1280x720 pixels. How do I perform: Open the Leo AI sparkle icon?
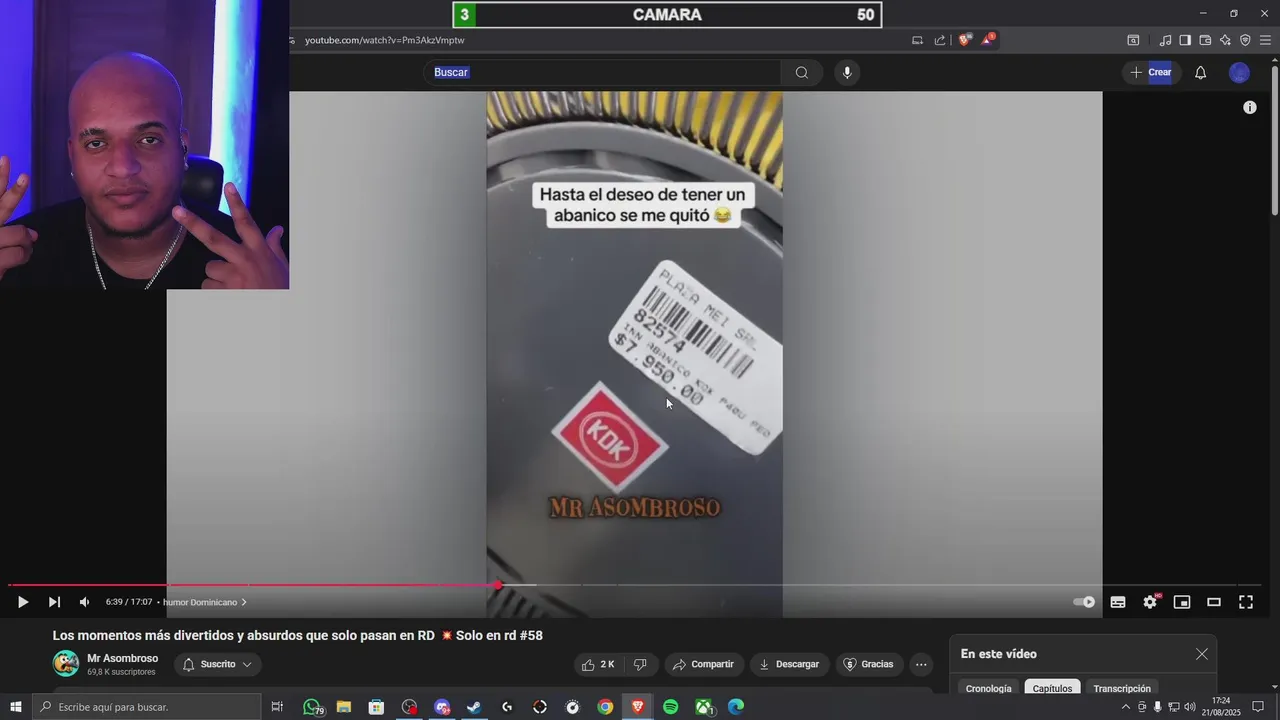click(1225, 40)
